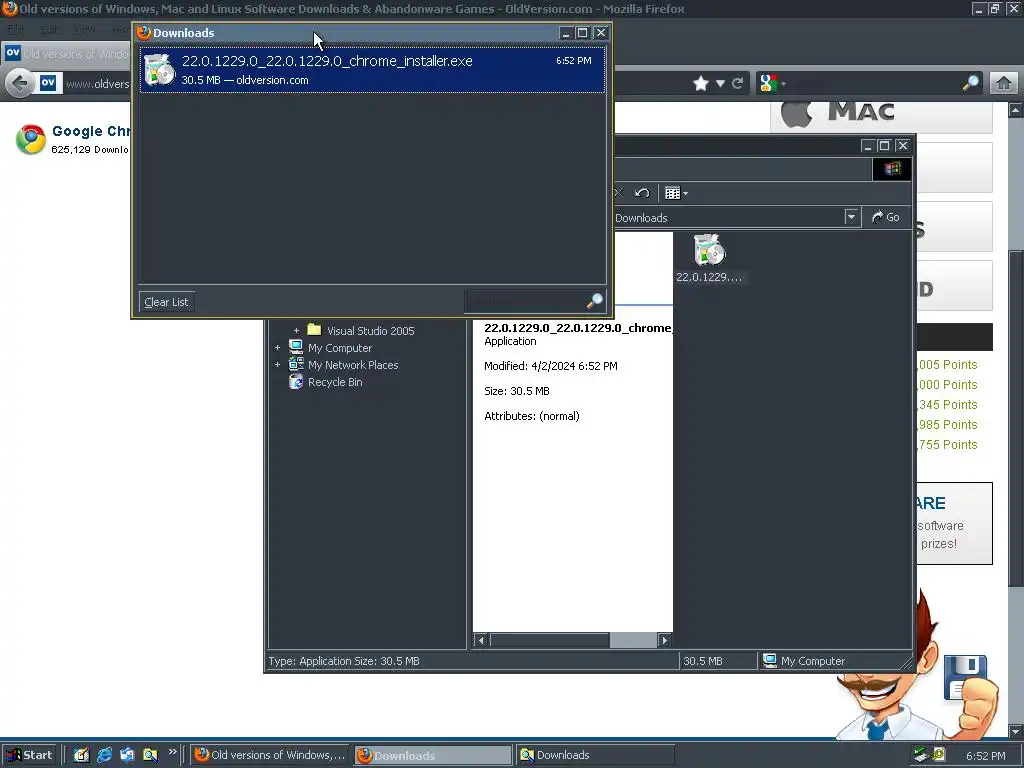Open the Explorer address bar dropdown
Image resolution: width=1024 pixels, height=768 pixels.
tap(851, 217)
